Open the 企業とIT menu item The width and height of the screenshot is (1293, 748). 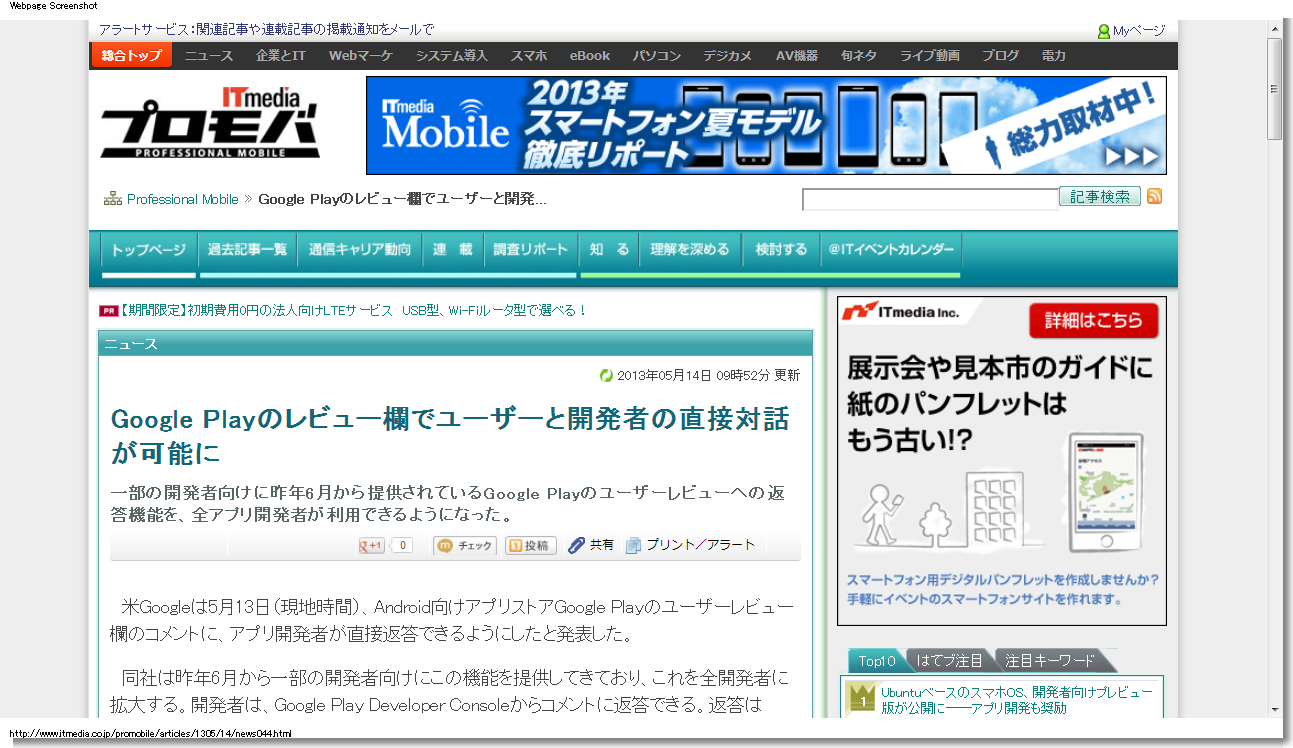[281, 56]
